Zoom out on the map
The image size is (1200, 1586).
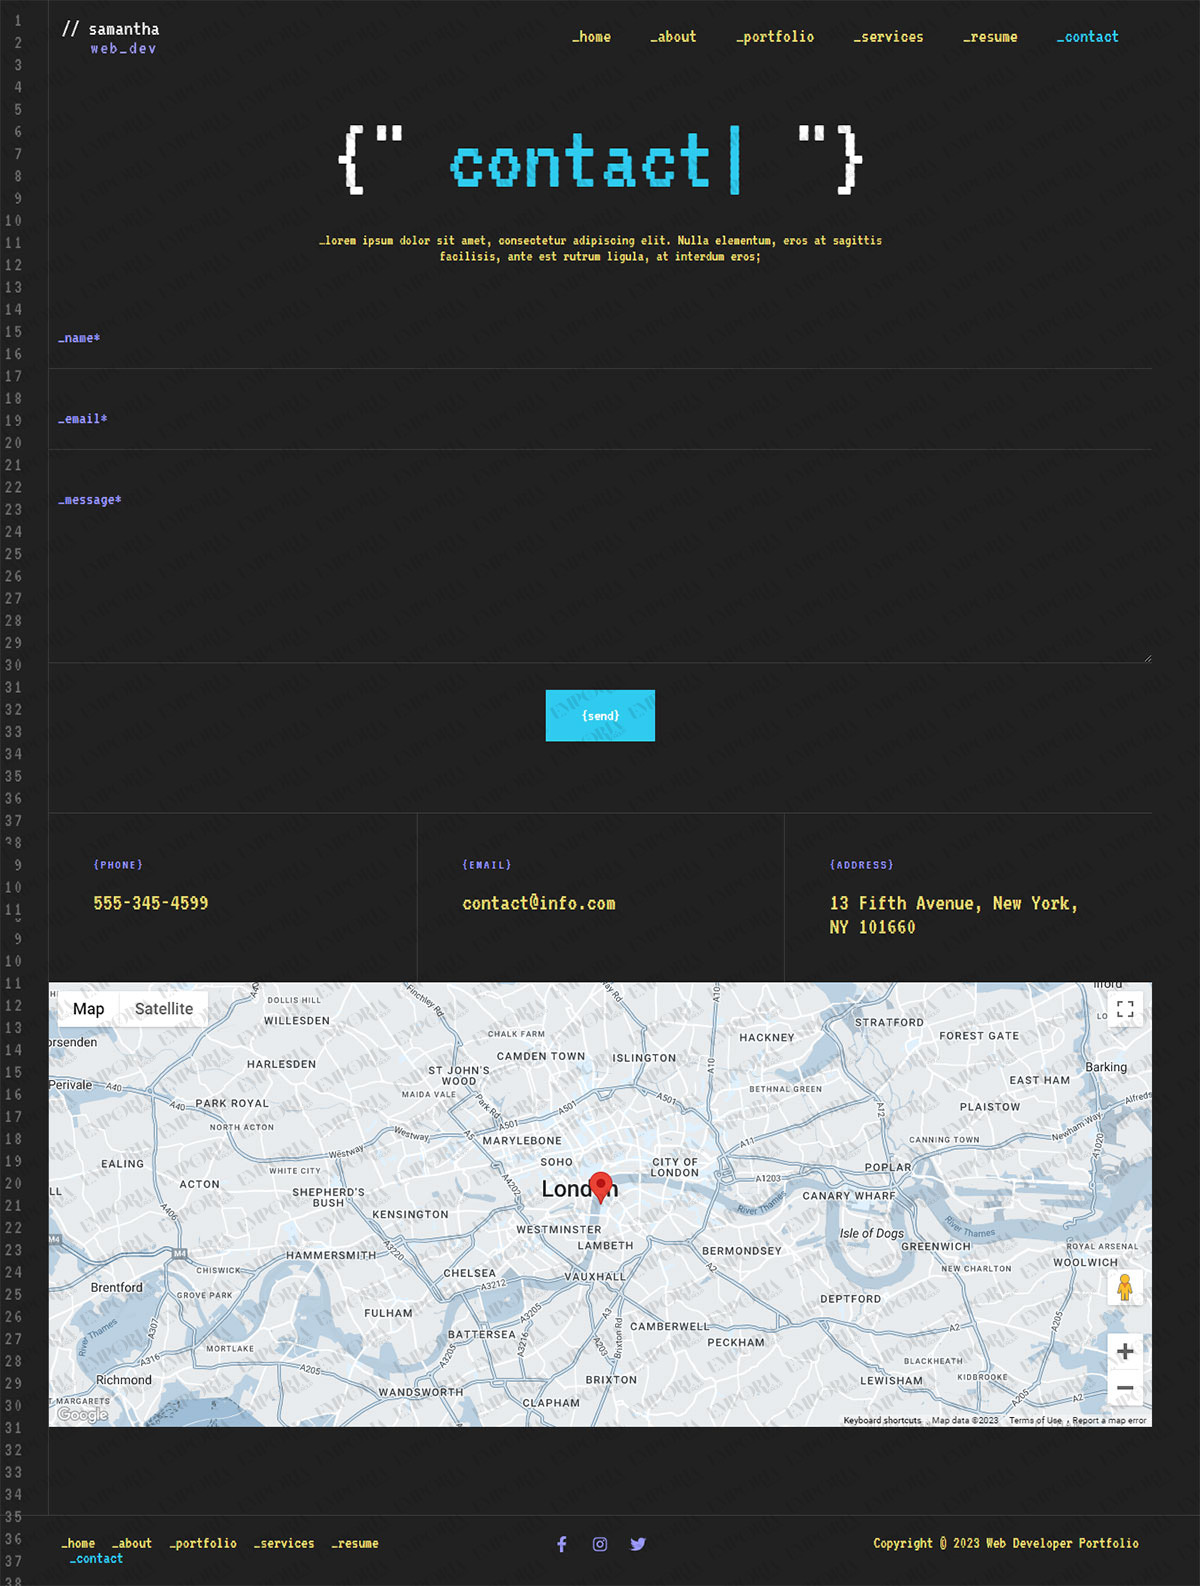point(1125,1388)
